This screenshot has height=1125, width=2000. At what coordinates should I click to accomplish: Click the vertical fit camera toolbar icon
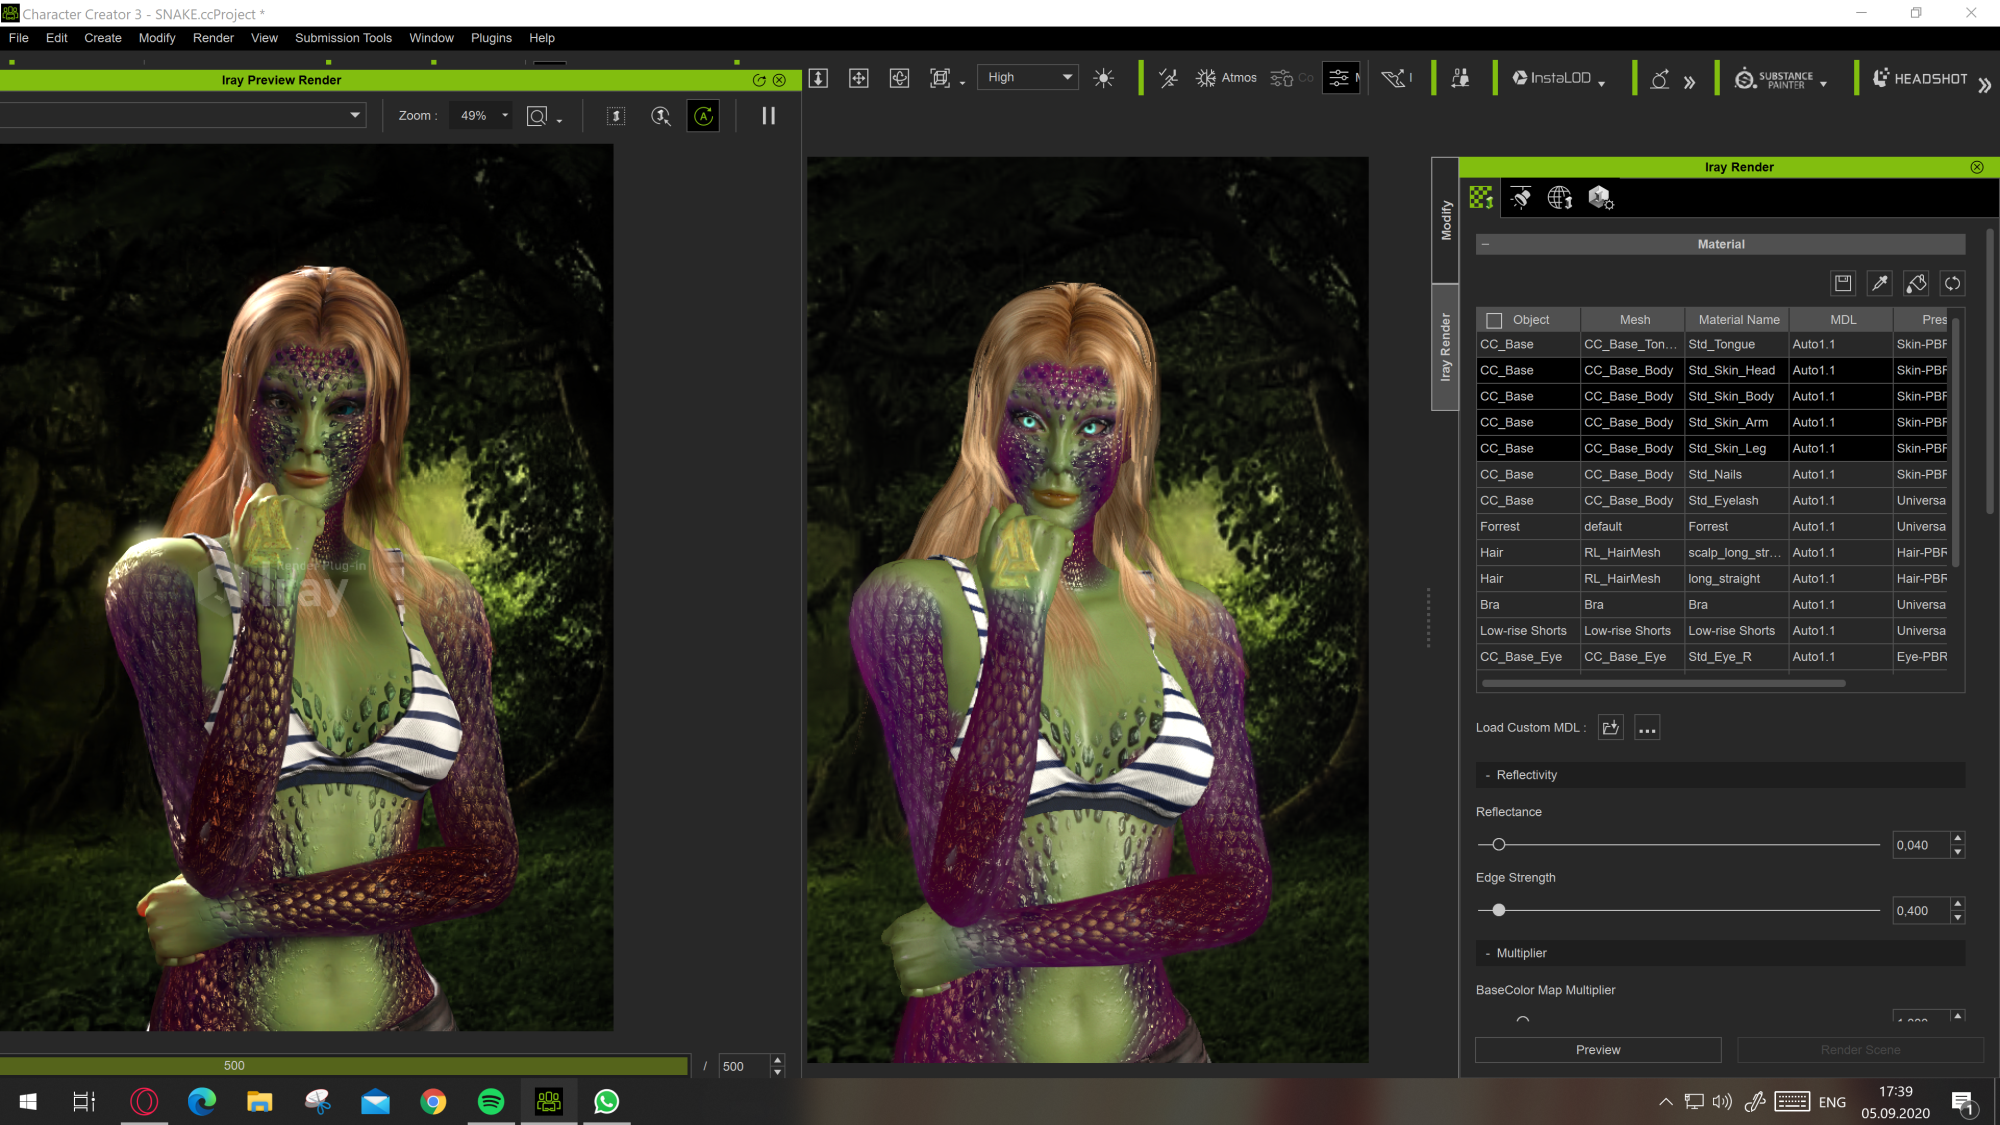point(818,78)
